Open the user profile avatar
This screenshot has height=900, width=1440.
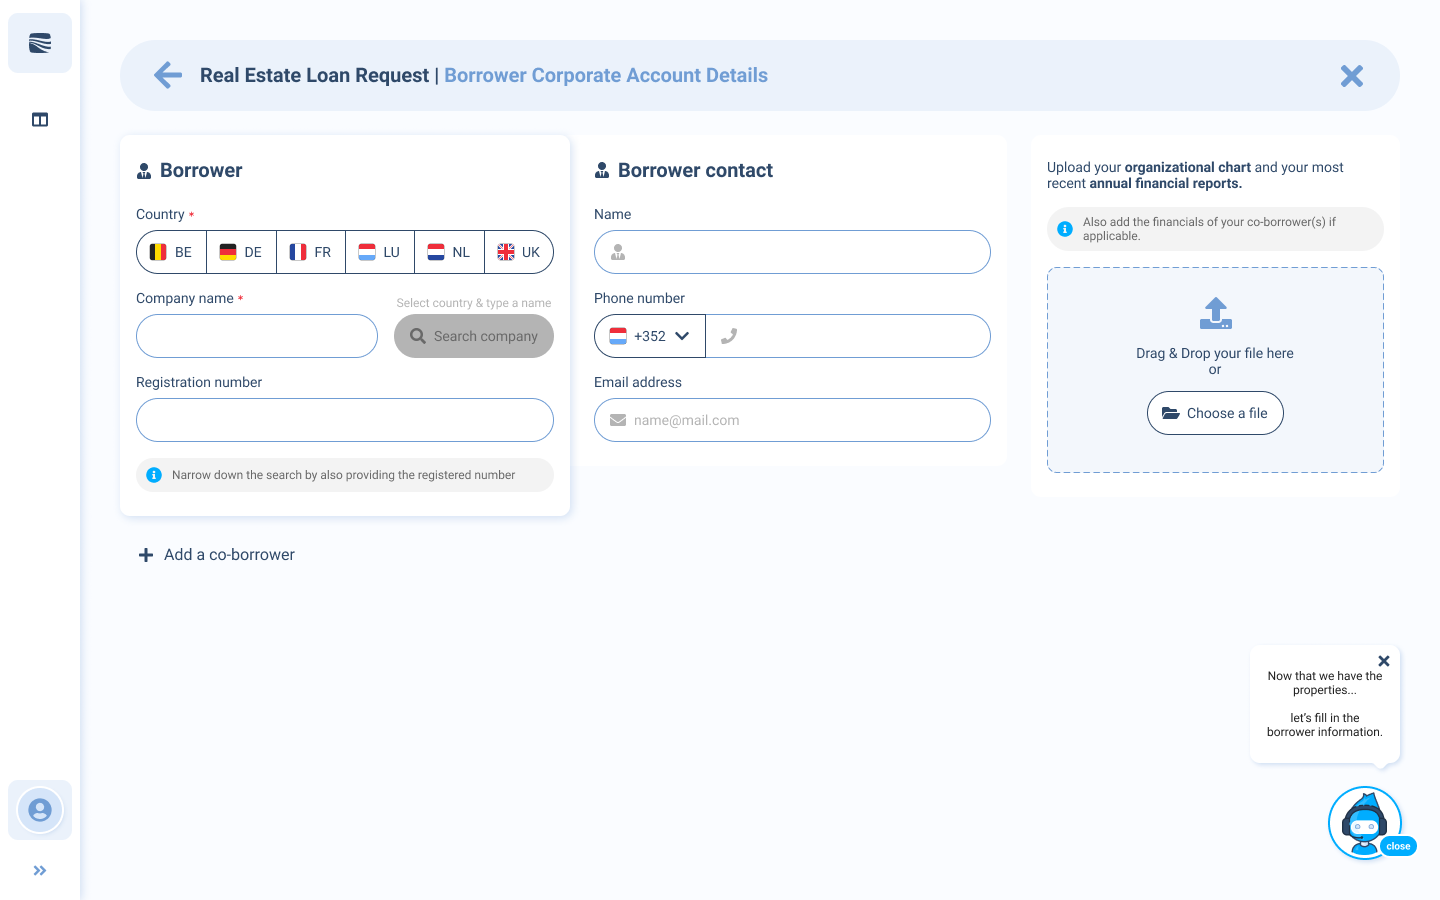coord(40,810)
